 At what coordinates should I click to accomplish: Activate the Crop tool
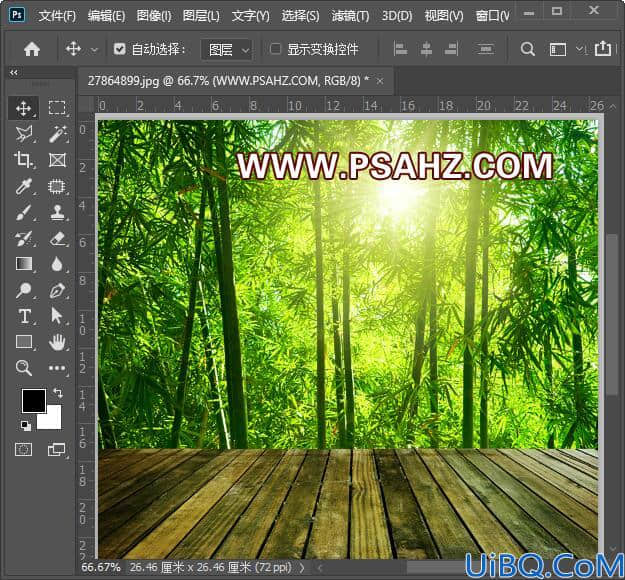tap(24, 160)
